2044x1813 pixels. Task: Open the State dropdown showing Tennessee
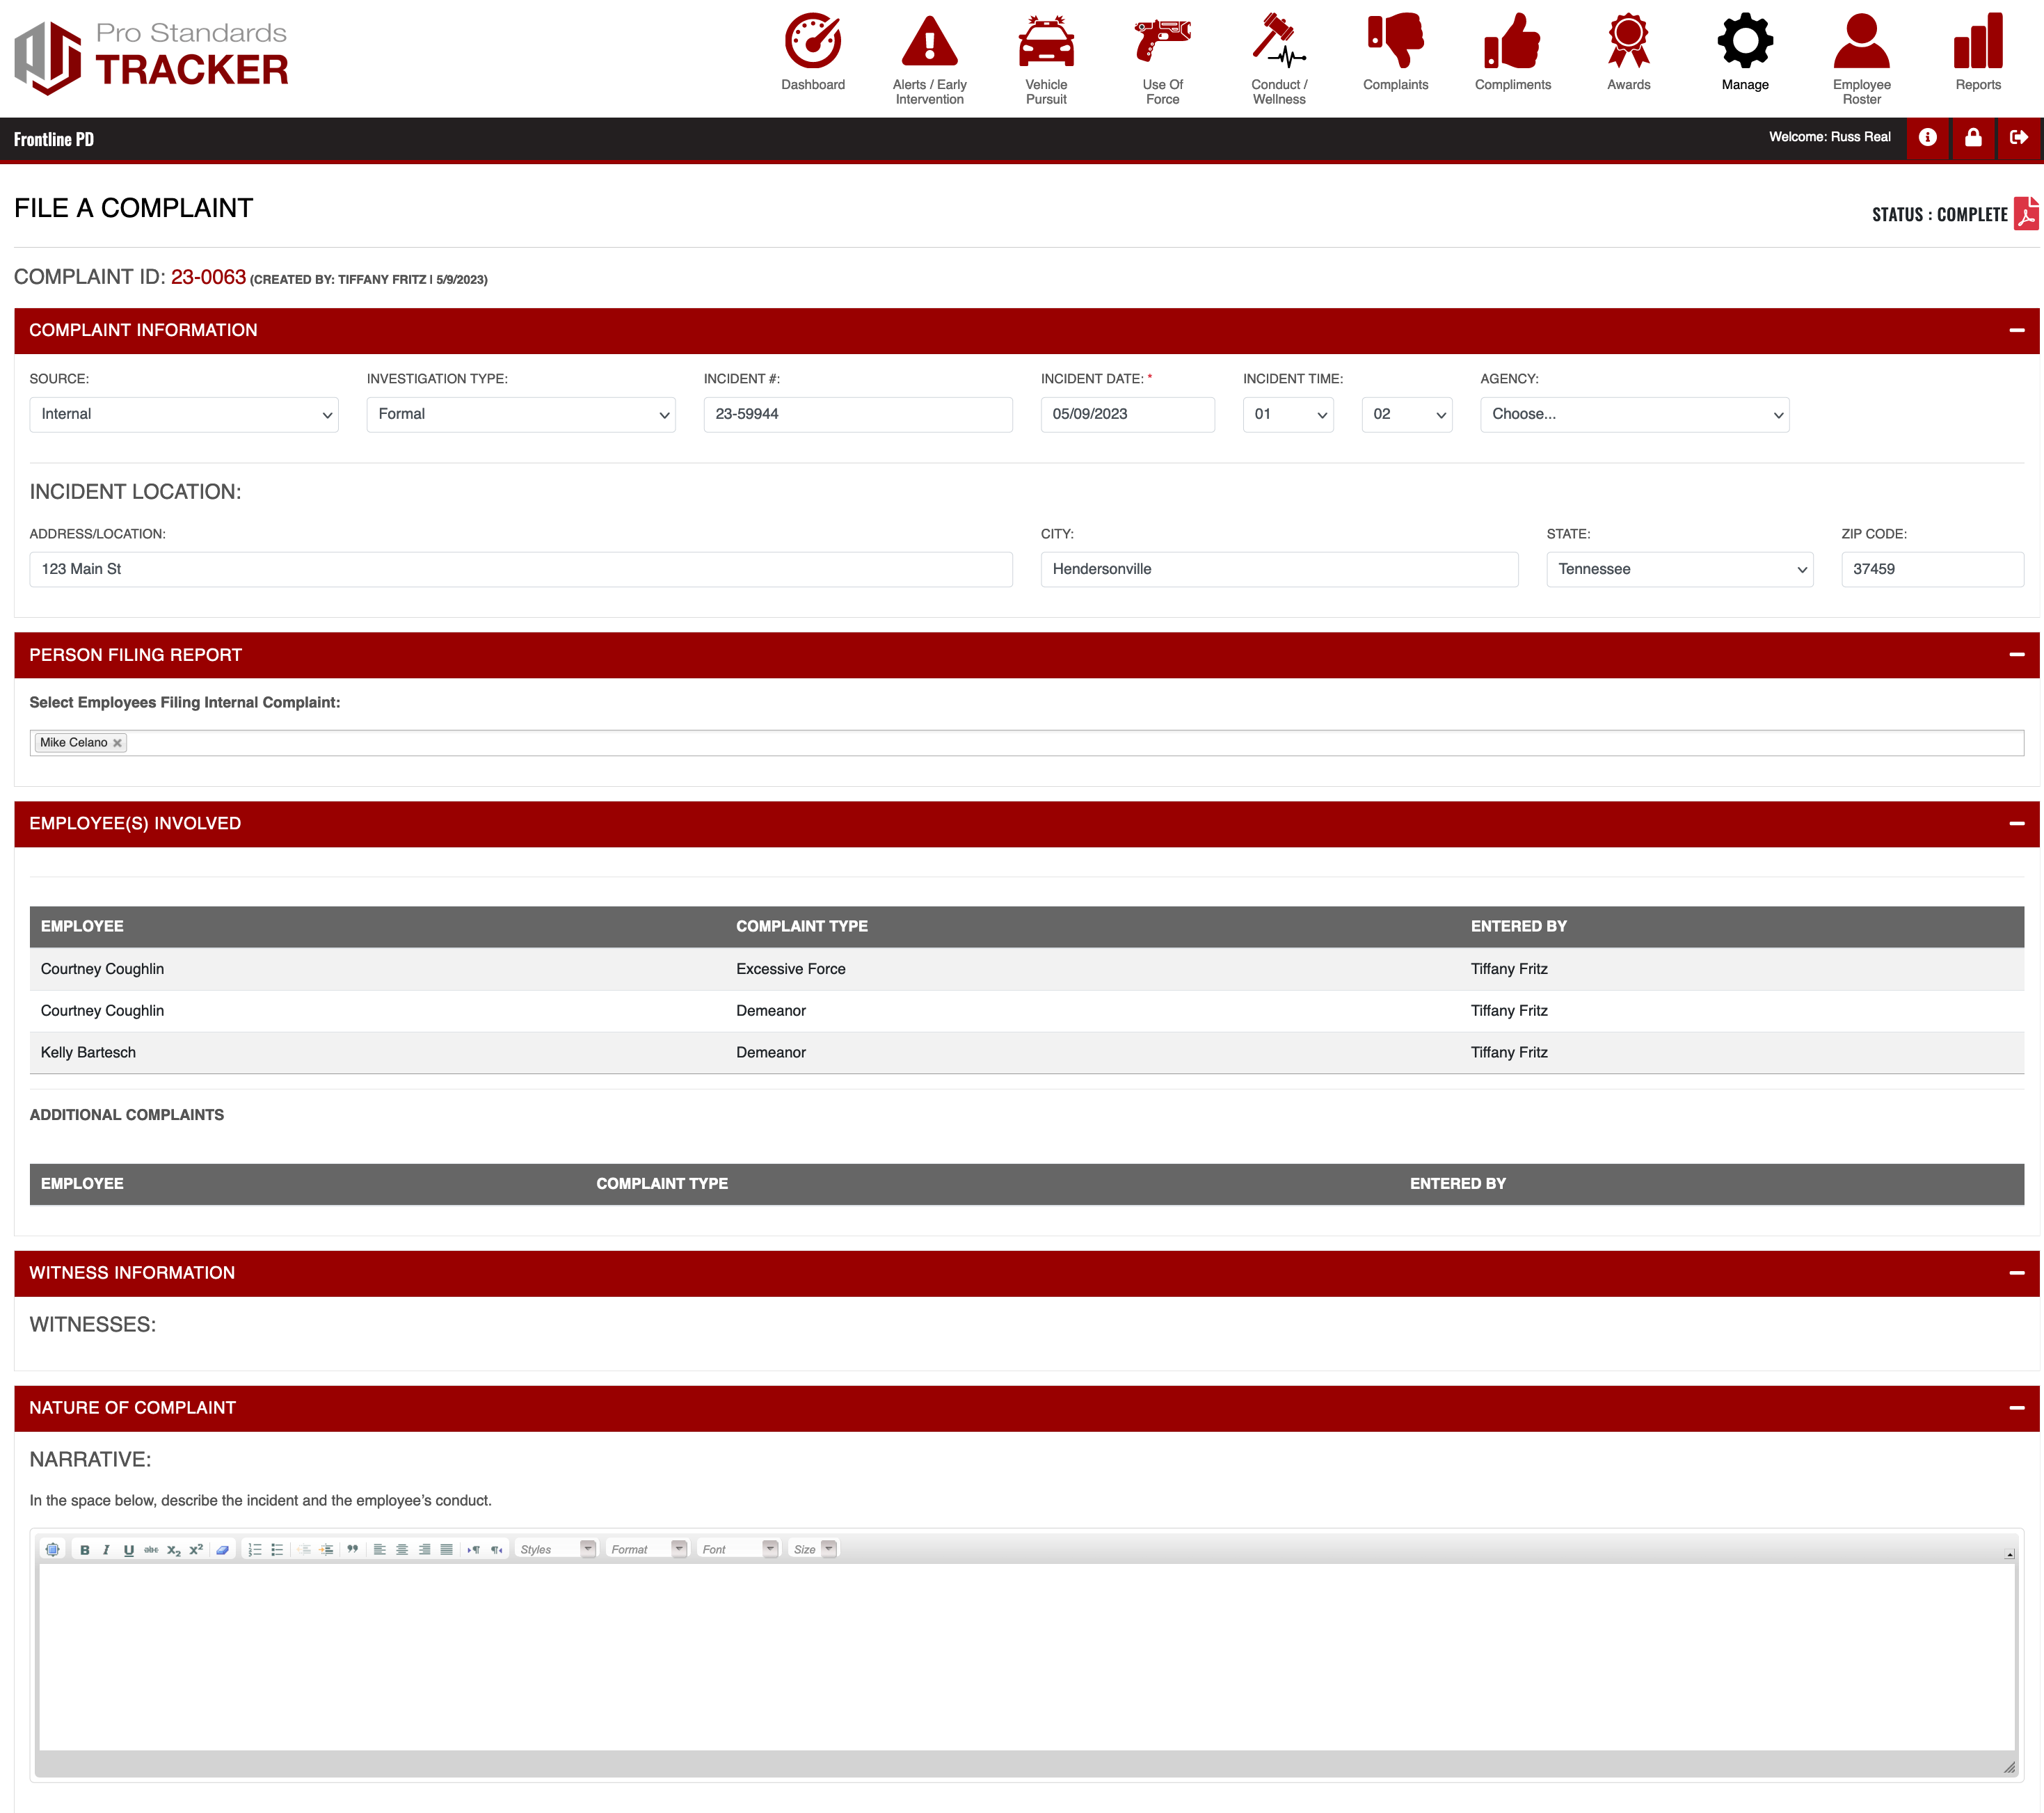coord(1679,570)
